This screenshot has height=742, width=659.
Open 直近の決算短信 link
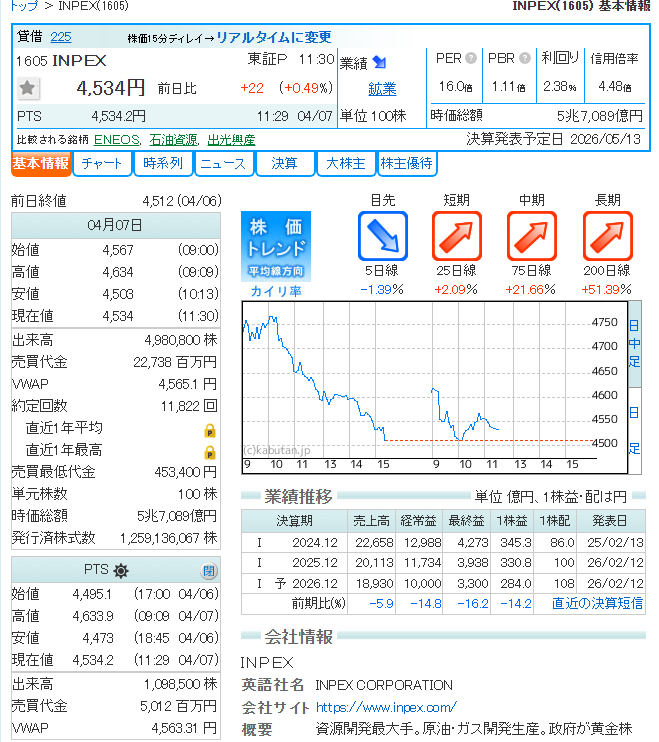coord(597,603)
